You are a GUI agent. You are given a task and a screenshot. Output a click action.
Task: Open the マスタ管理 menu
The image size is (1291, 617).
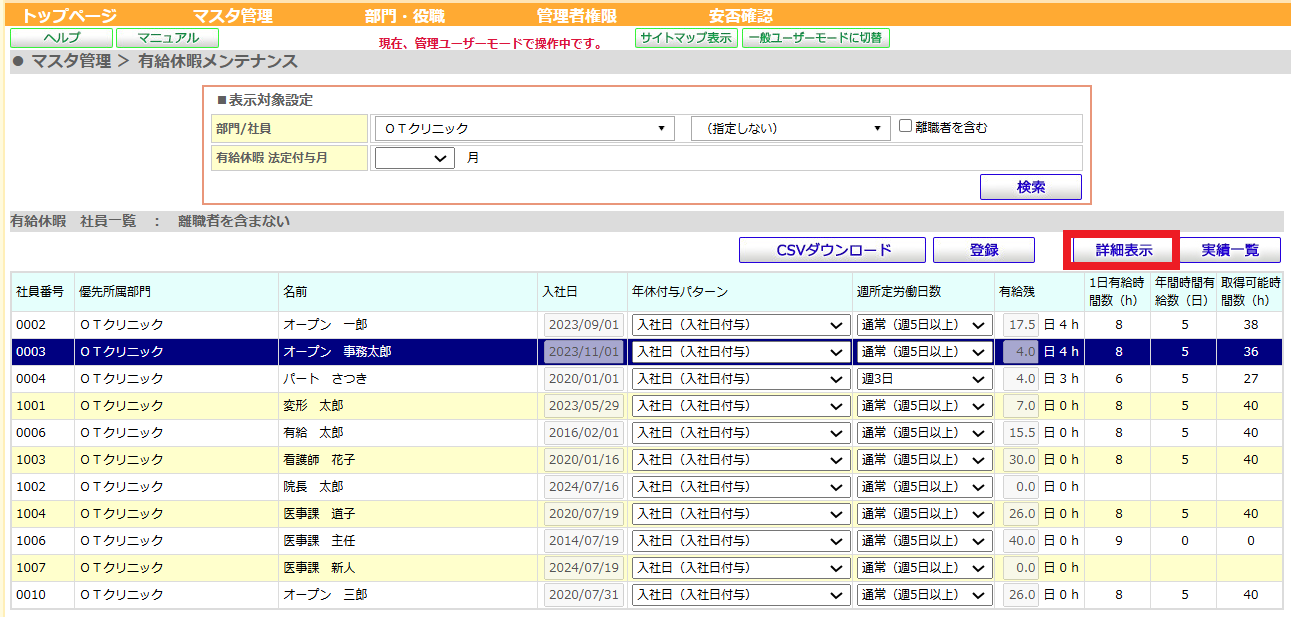(231, 16)
